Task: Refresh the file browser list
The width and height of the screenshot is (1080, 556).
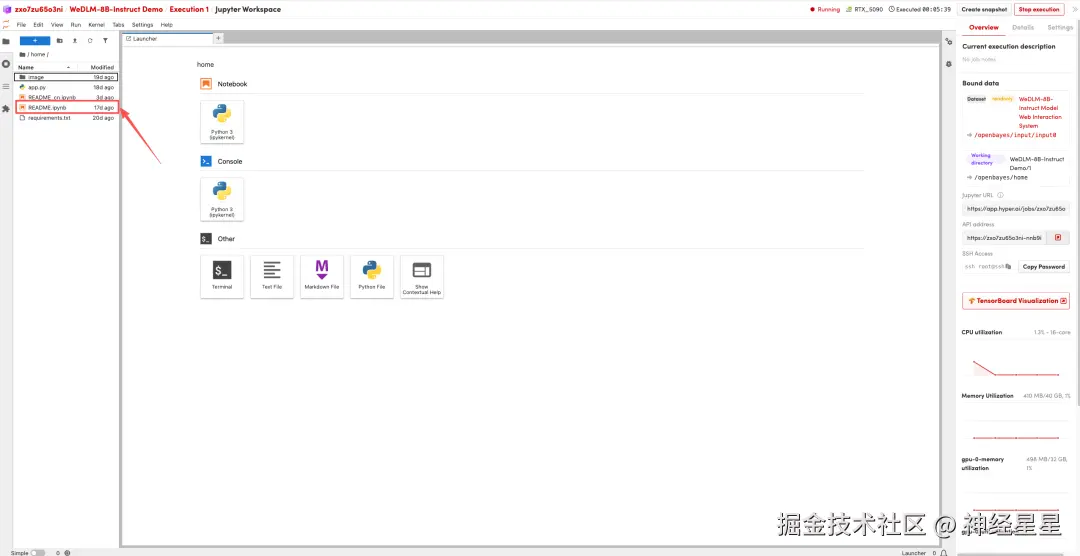Action: (x=90, y=41)
